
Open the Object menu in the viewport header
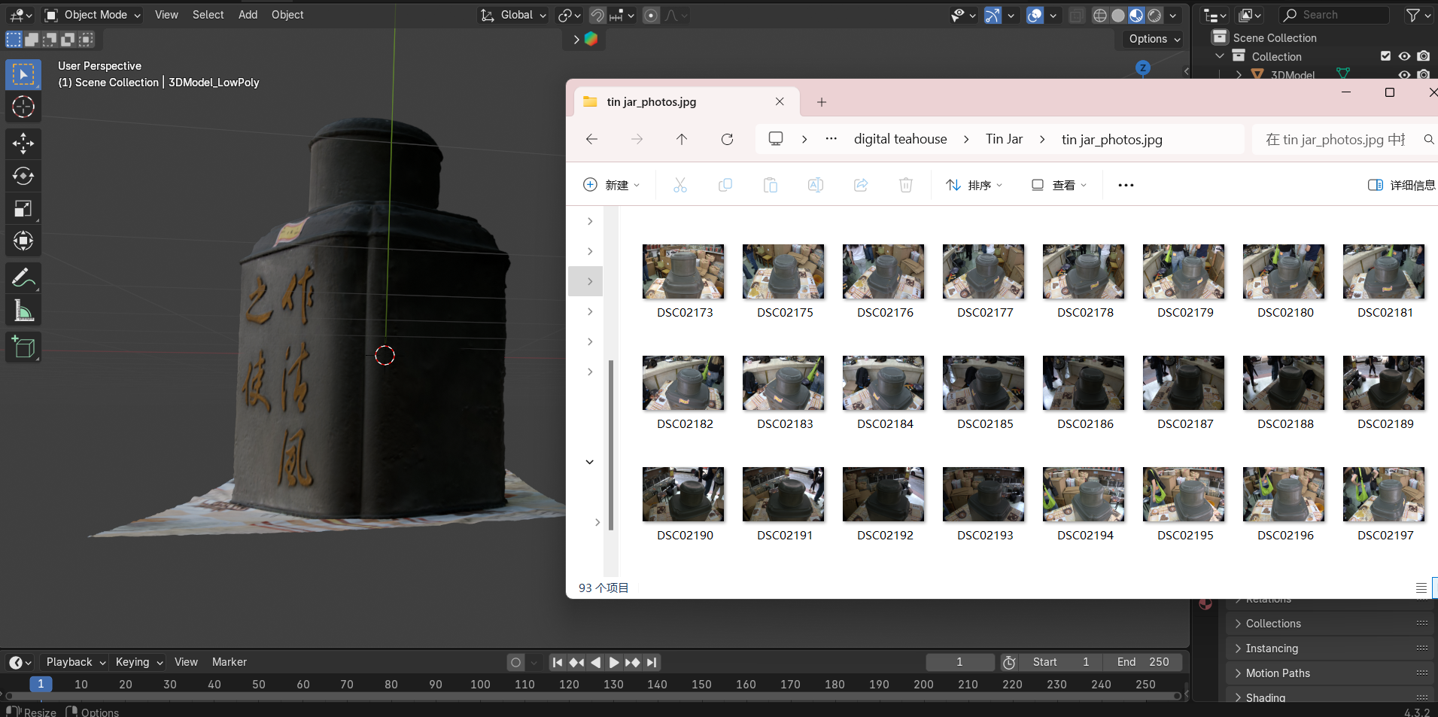click(x=287, y=14)
